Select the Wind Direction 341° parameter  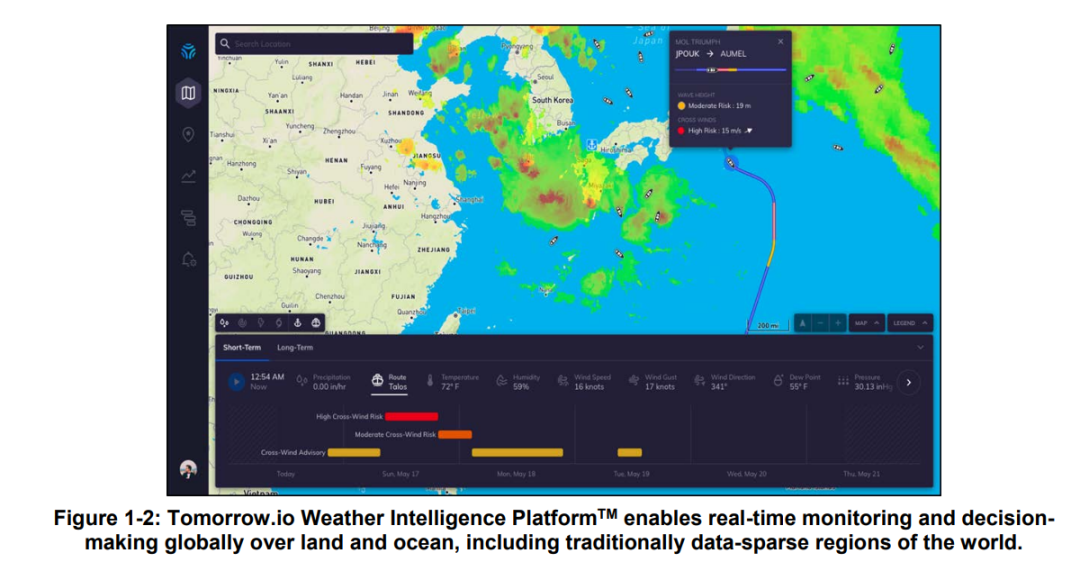coord(723,382)
